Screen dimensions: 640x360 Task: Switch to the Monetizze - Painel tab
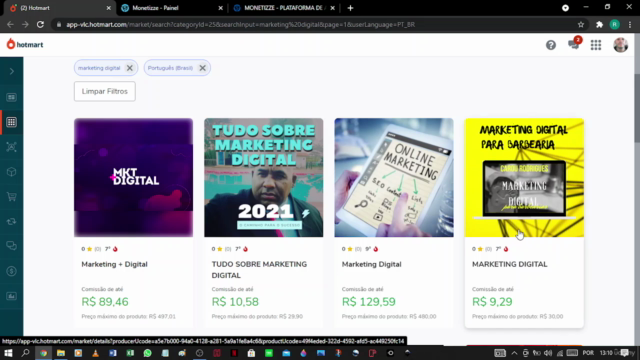tap(171, 8)
